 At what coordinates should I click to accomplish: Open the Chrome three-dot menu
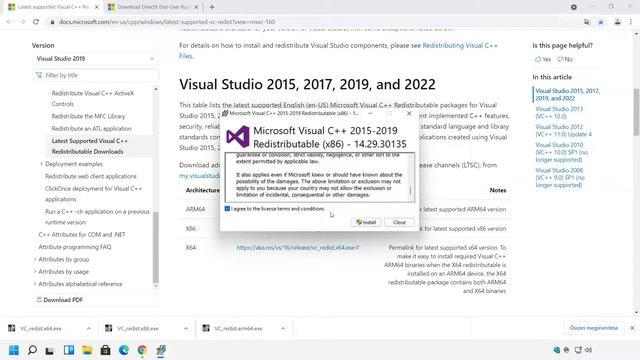tap(631, 22)
